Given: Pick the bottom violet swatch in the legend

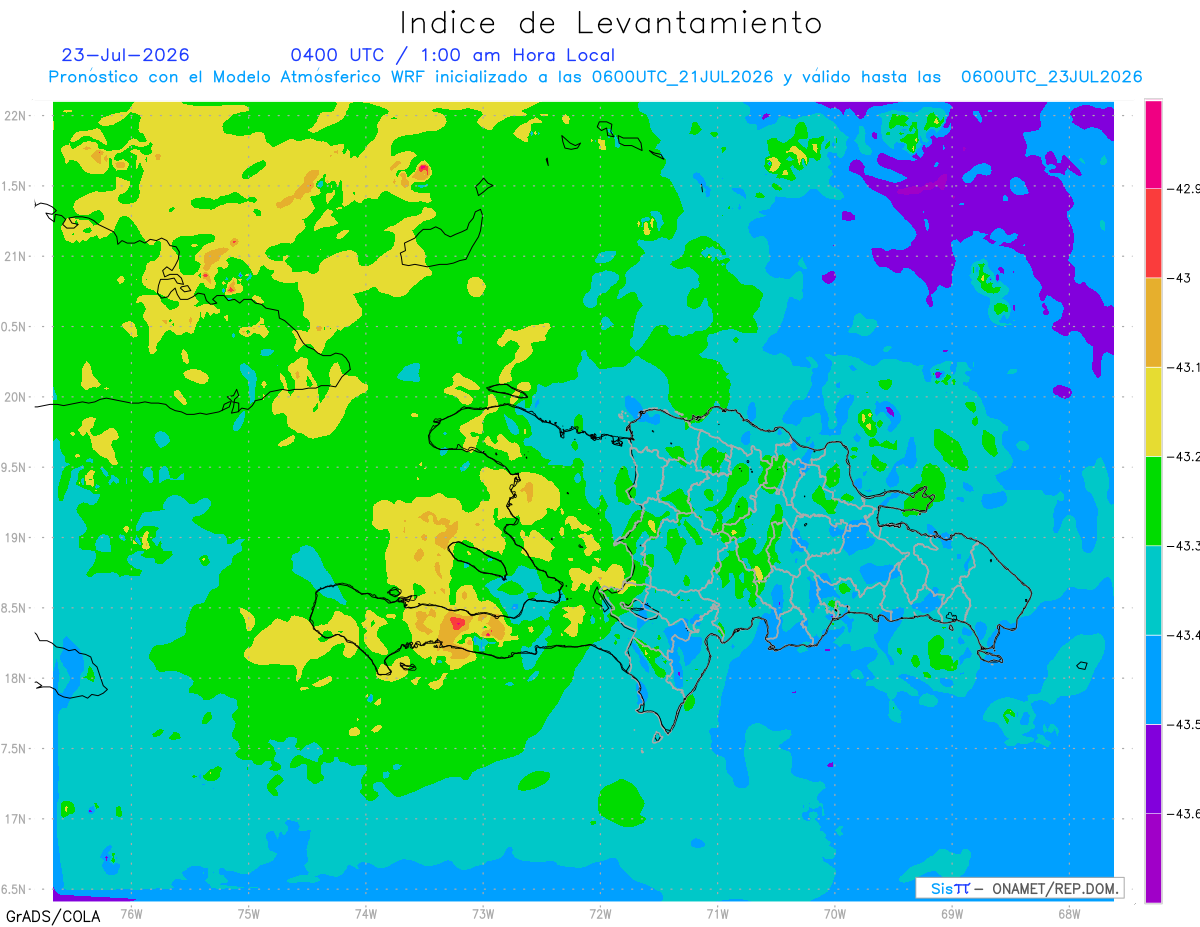Looking at the screenshot, I should coord(1153,857).
